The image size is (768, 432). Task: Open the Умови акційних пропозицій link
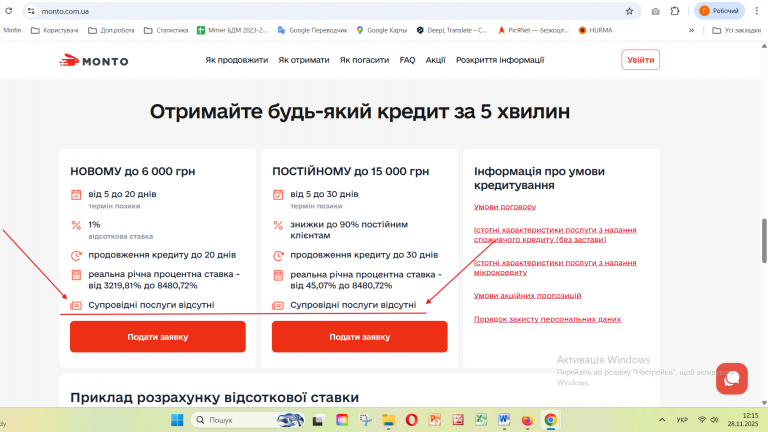[x=528, y=295]
